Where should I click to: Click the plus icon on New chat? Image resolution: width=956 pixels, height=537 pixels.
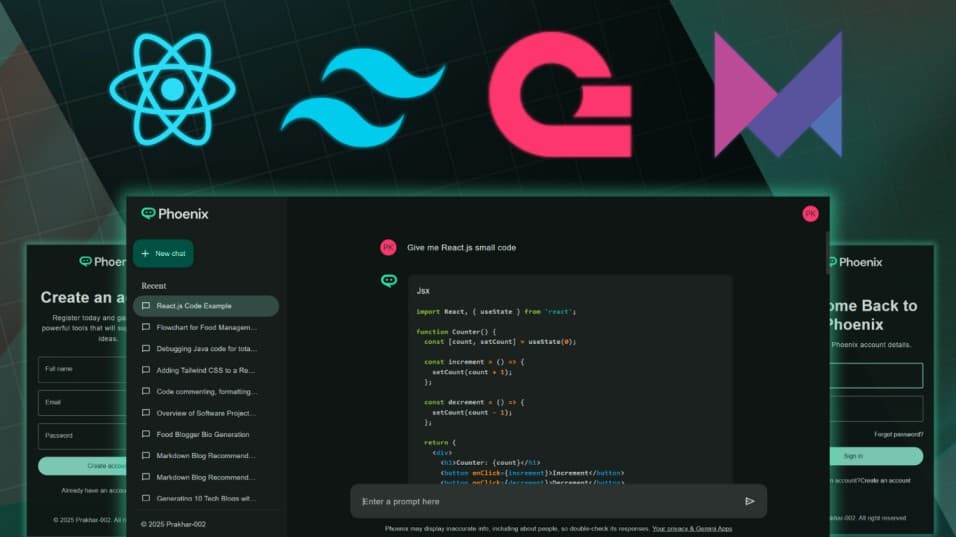point(145,254)
